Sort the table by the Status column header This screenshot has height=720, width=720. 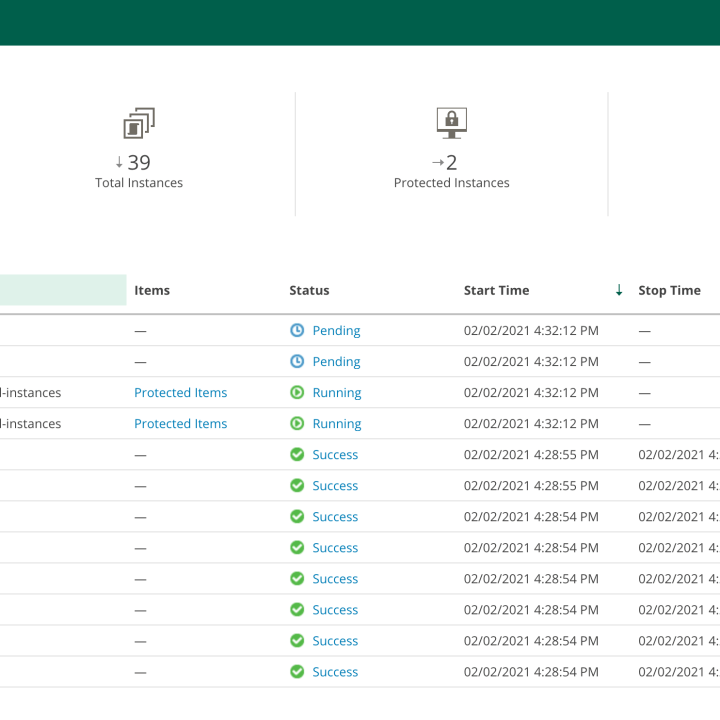(309, 290)
